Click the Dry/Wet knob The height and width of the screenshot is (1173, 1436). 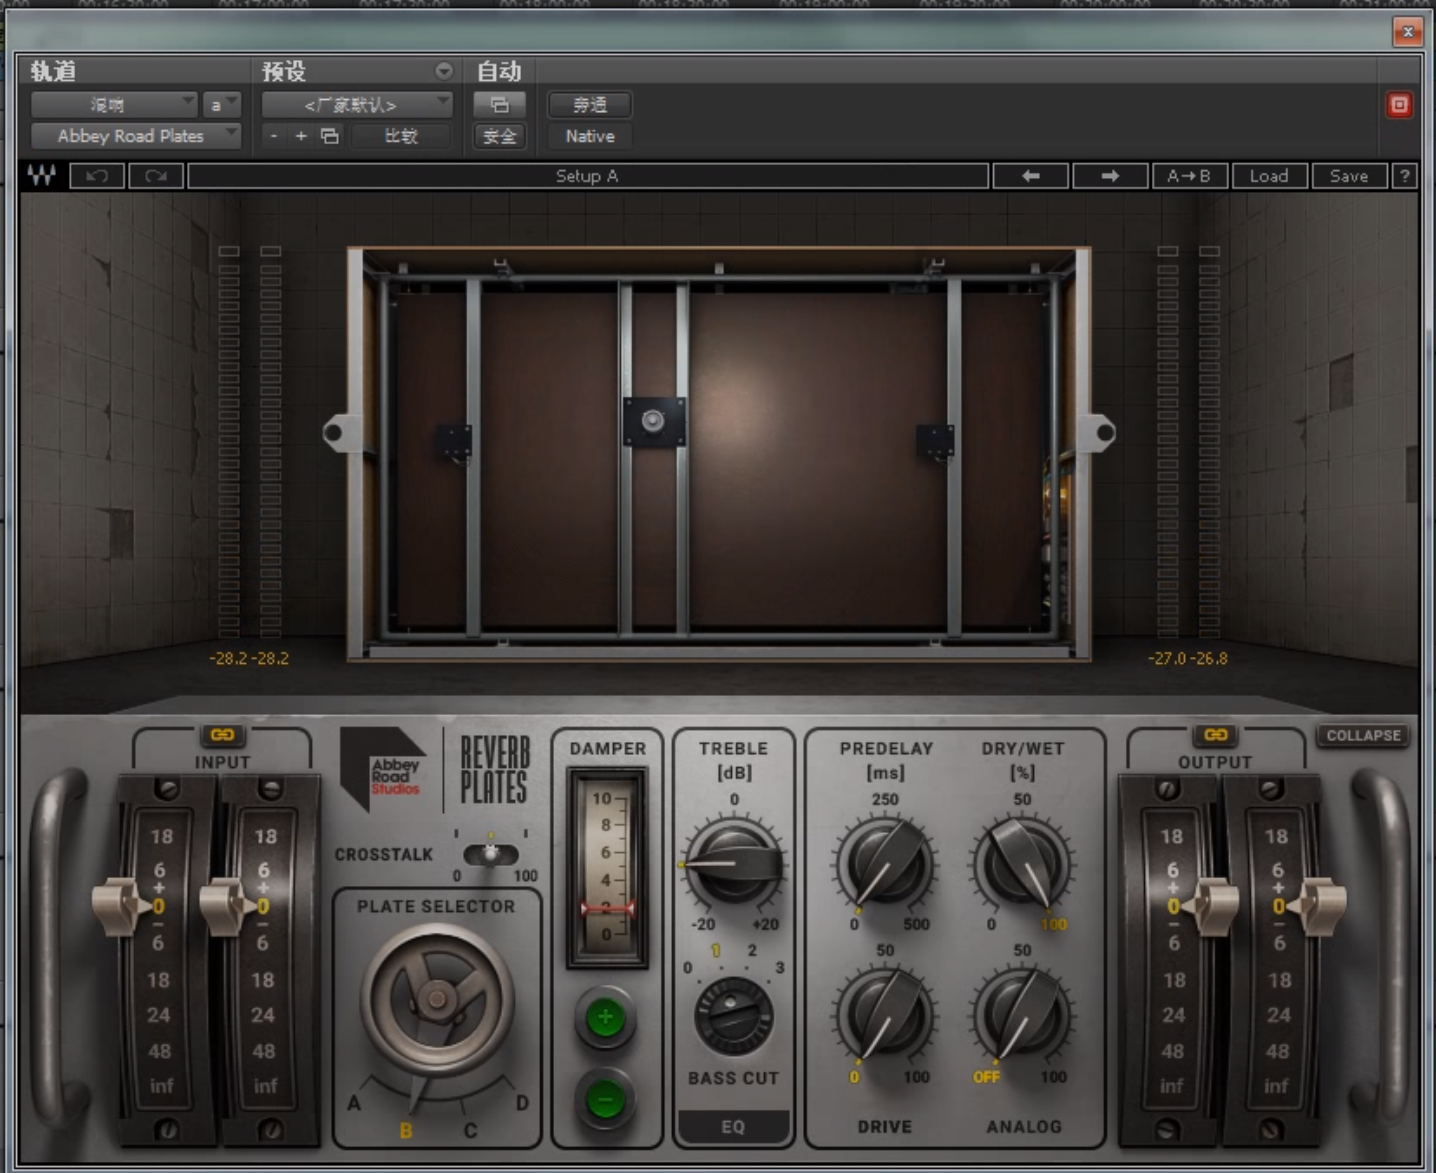(x=1022, y=862)
